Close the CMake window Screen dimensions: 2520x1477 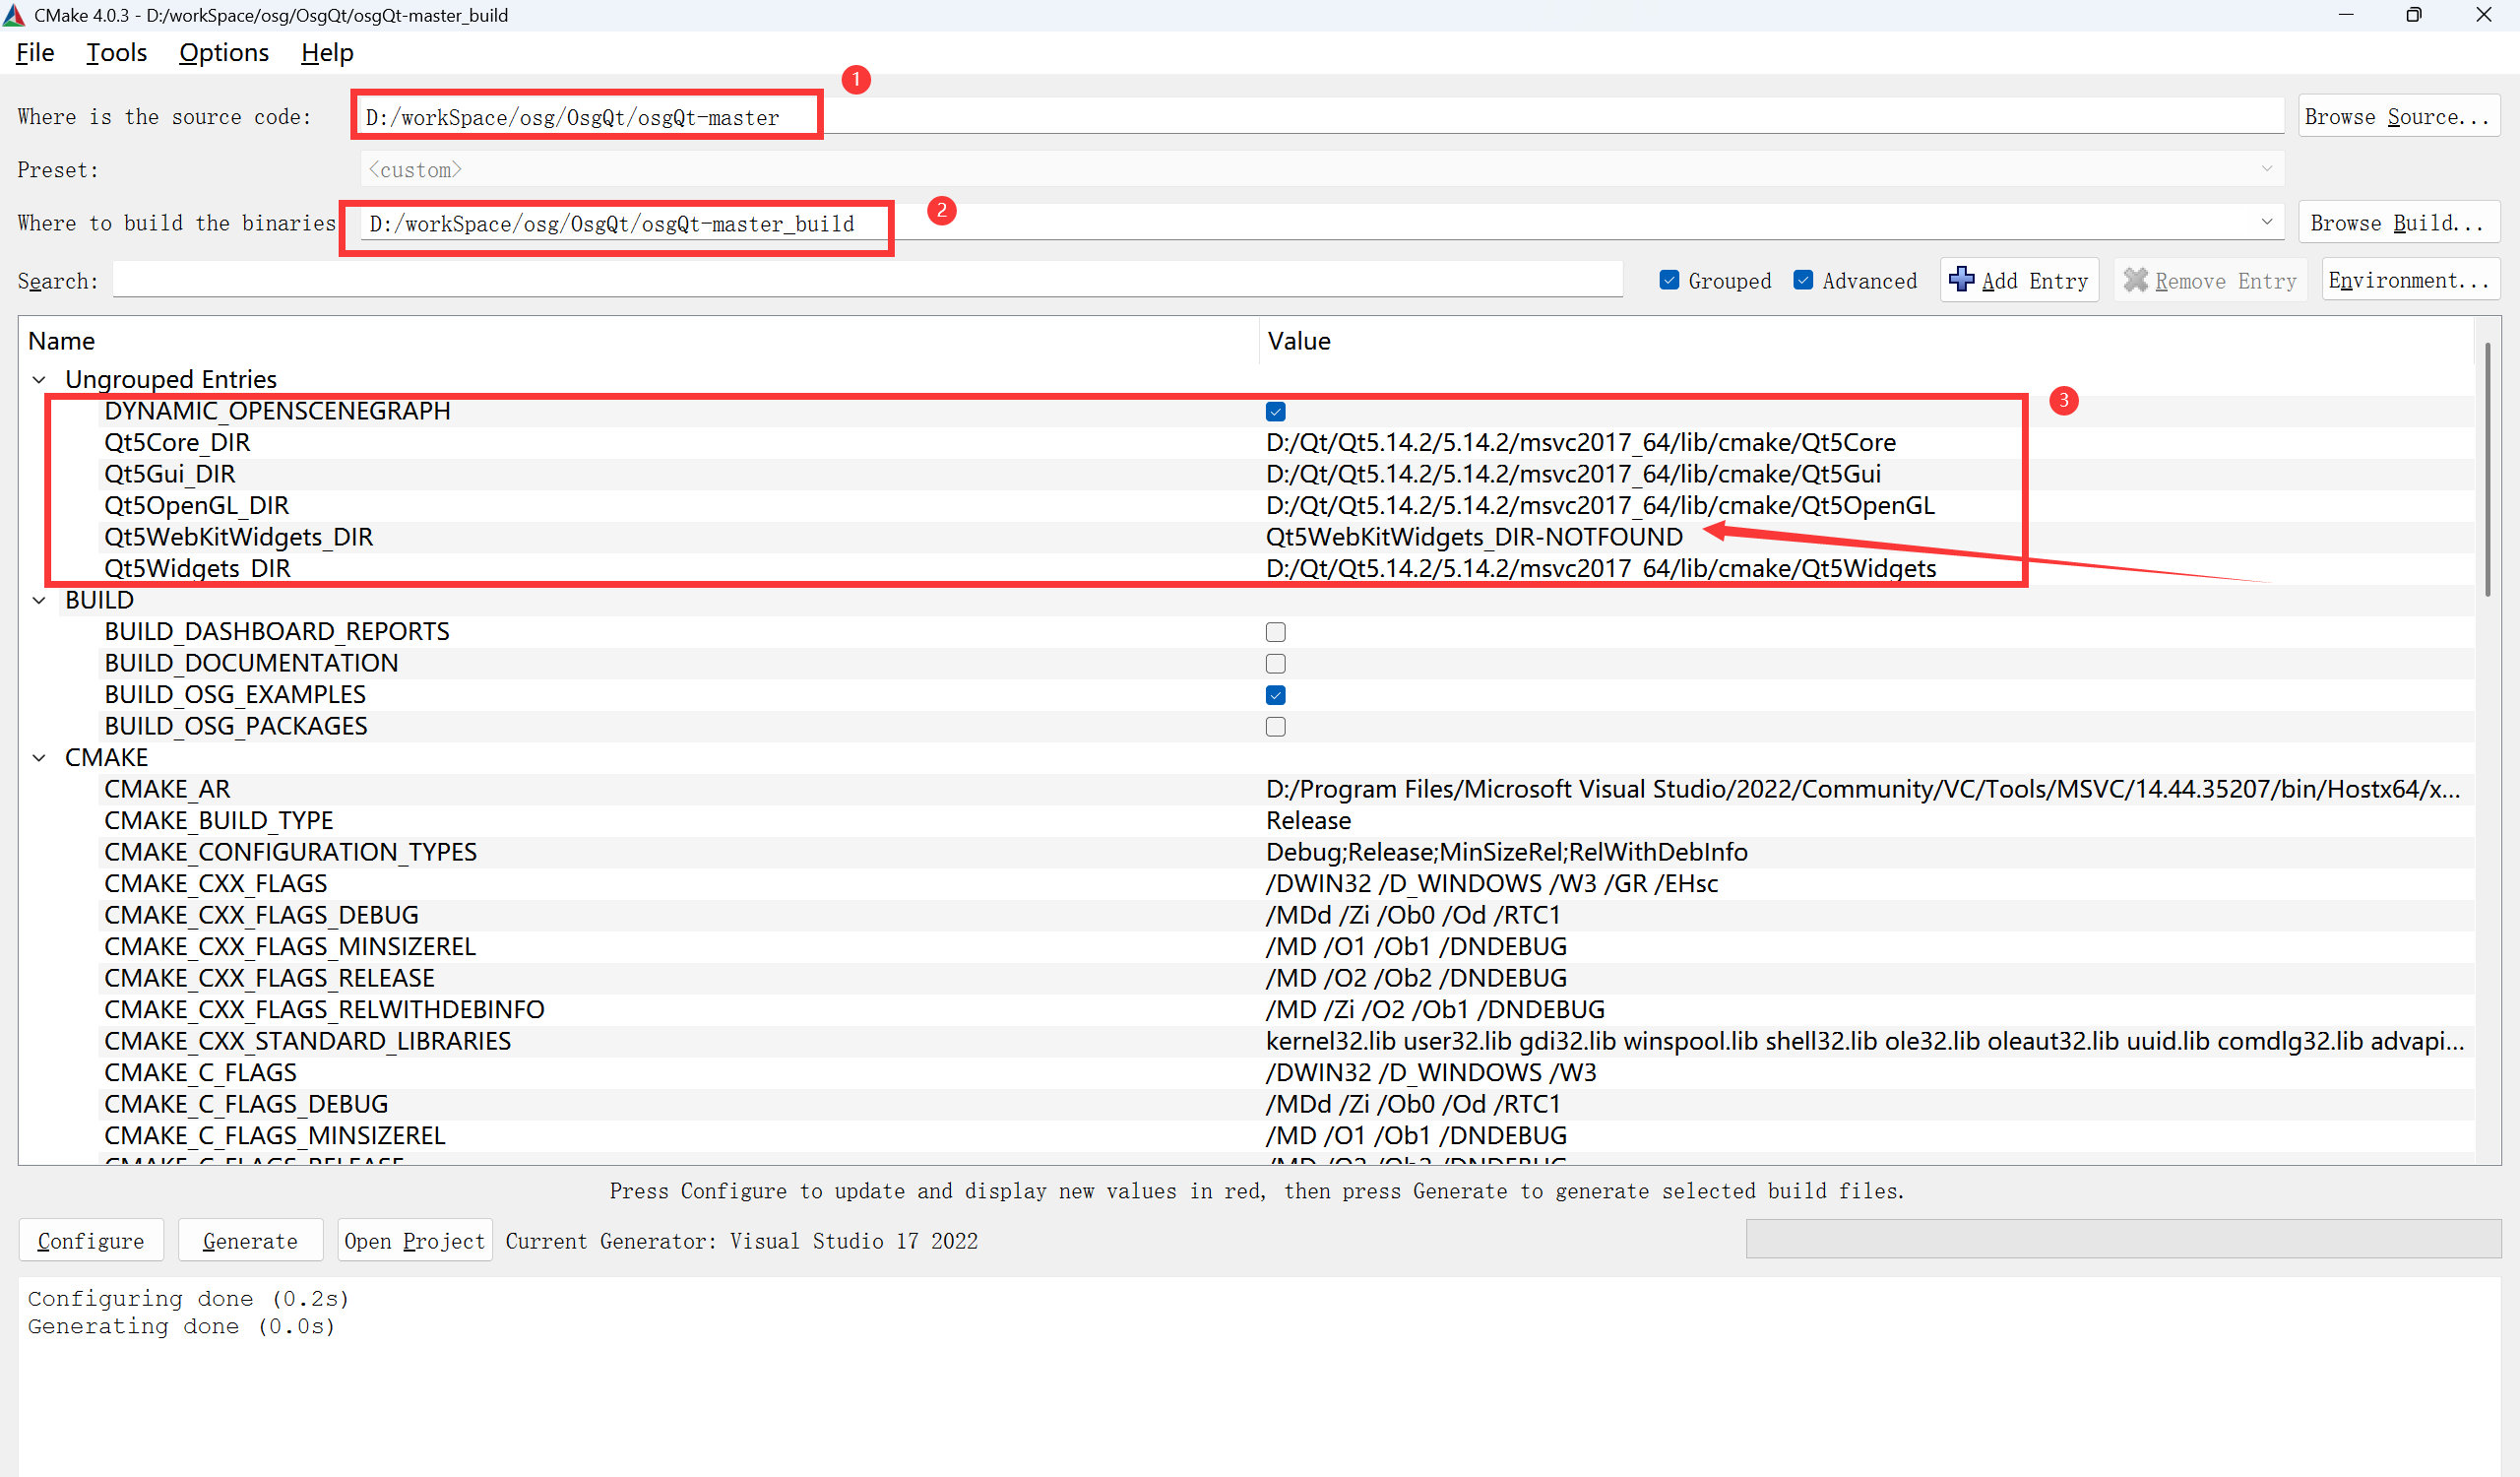click(2483, 15)
